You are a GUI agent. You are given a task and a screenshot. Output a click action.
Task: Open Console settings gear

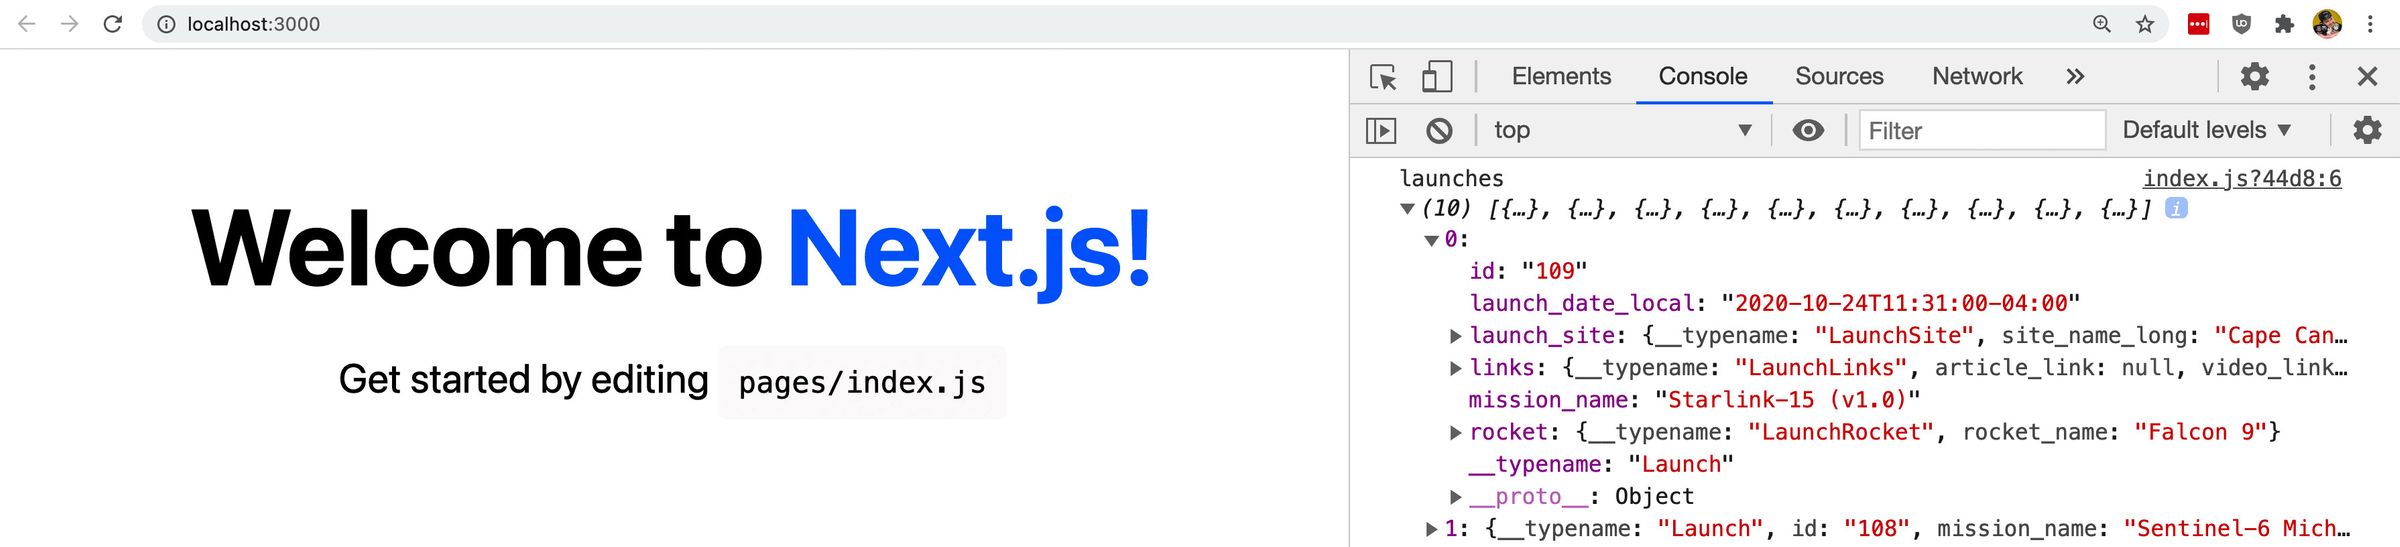[2367, 130]
